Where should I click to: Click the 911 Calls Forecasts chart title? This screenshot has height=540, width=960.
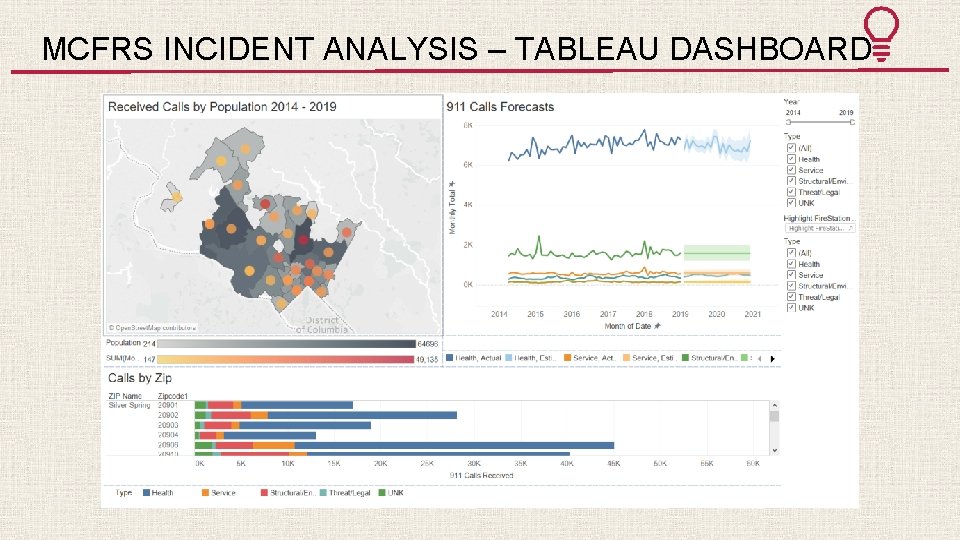click(500, 107)
